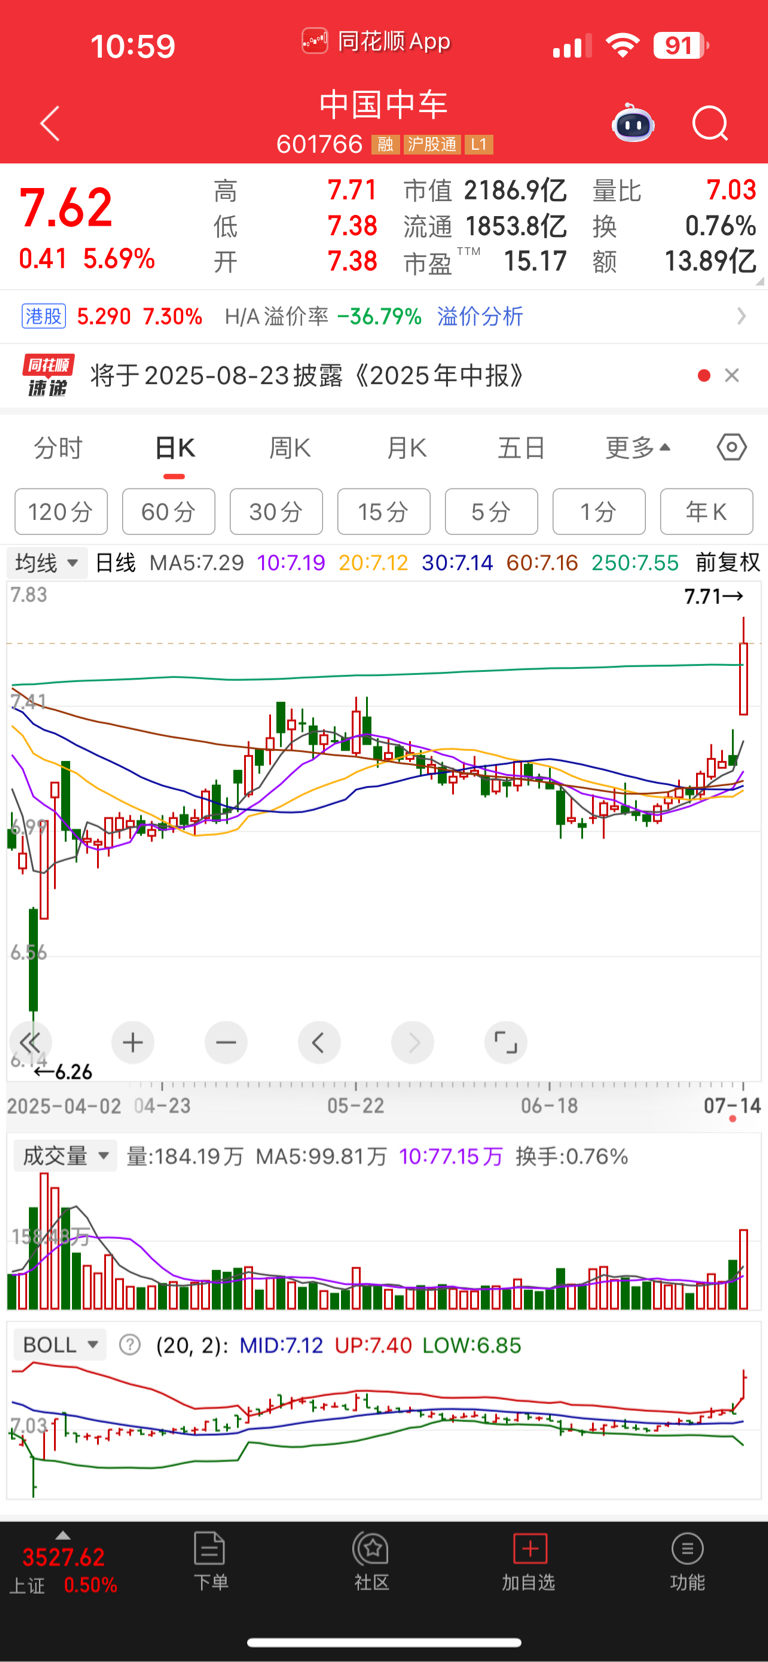Switch to 五日 five-day tab
The height and width of the screenshot is (1662, 768).
coord(521,448)
